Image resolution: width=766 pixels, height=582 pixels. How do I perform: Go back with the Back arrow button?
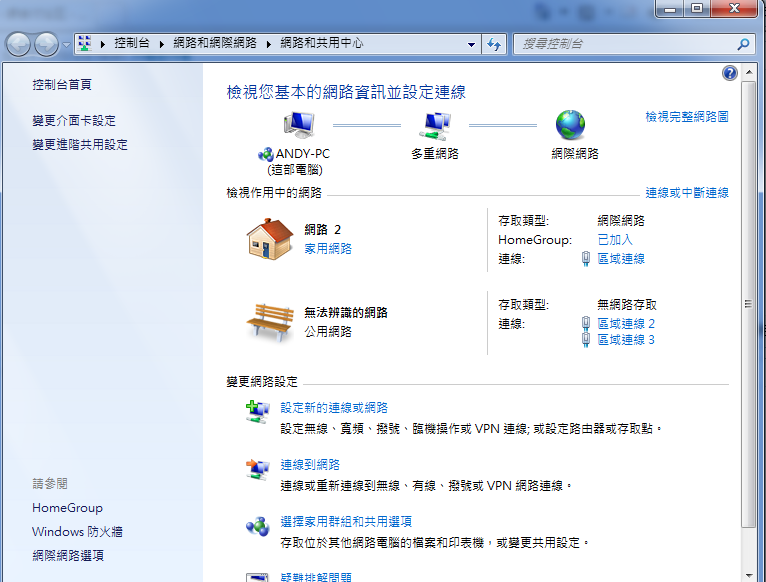tap(19, 44)
